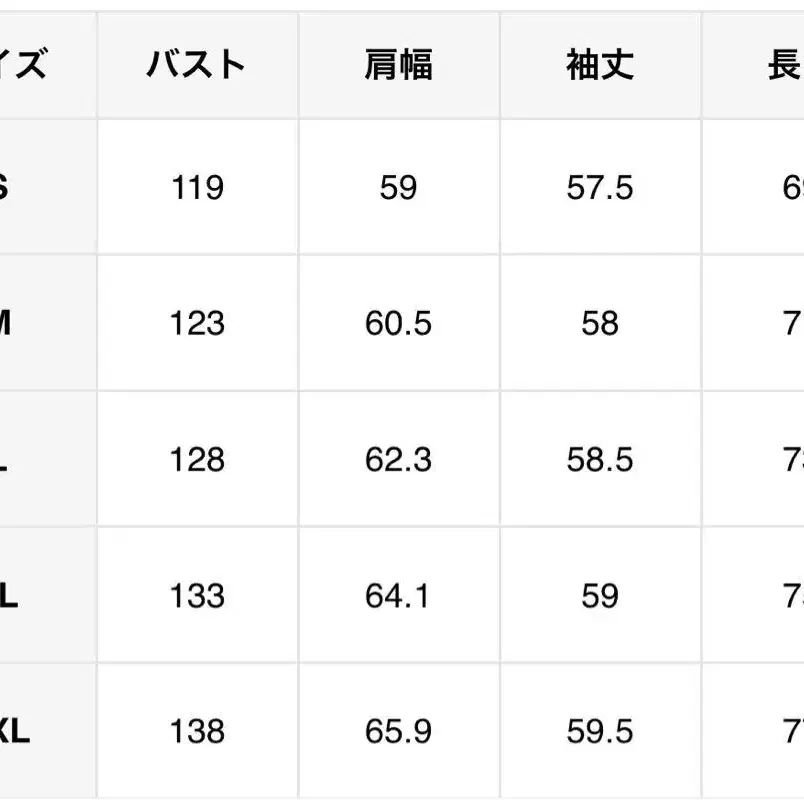
Task: Select the bust value 119
Action: 197,188
